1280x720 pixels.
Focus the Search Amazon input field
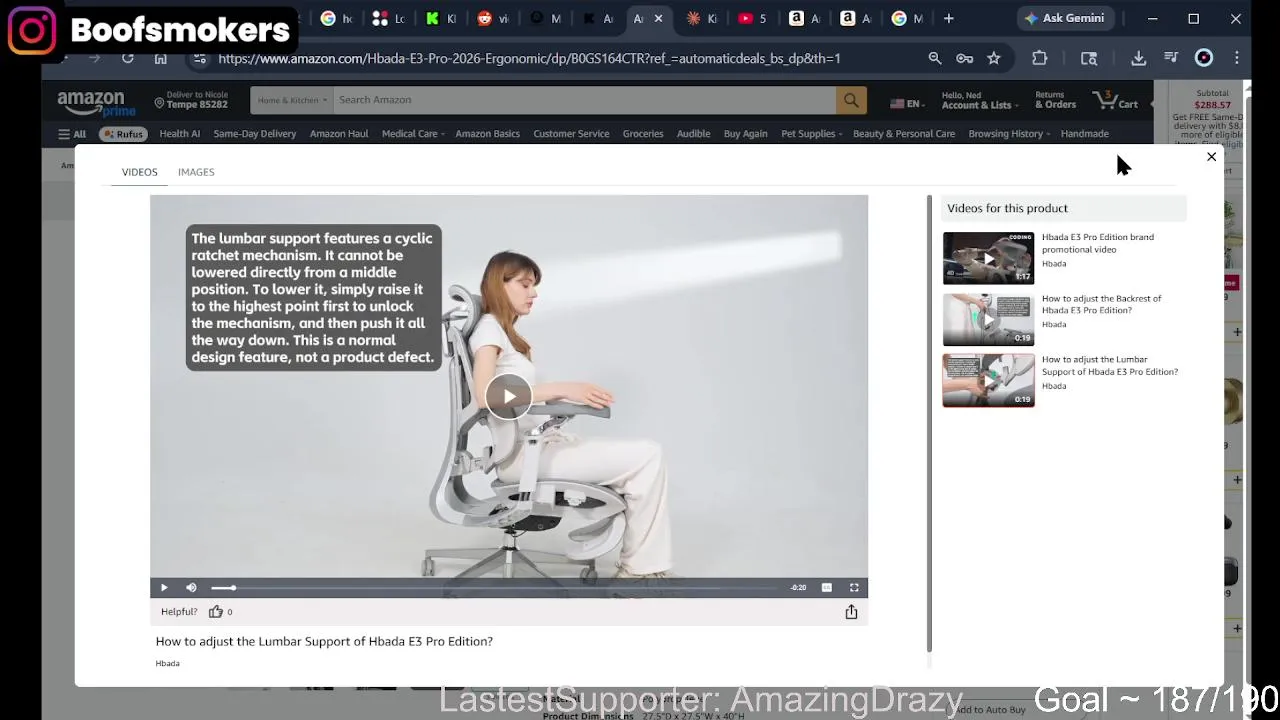tap(584, 100)
